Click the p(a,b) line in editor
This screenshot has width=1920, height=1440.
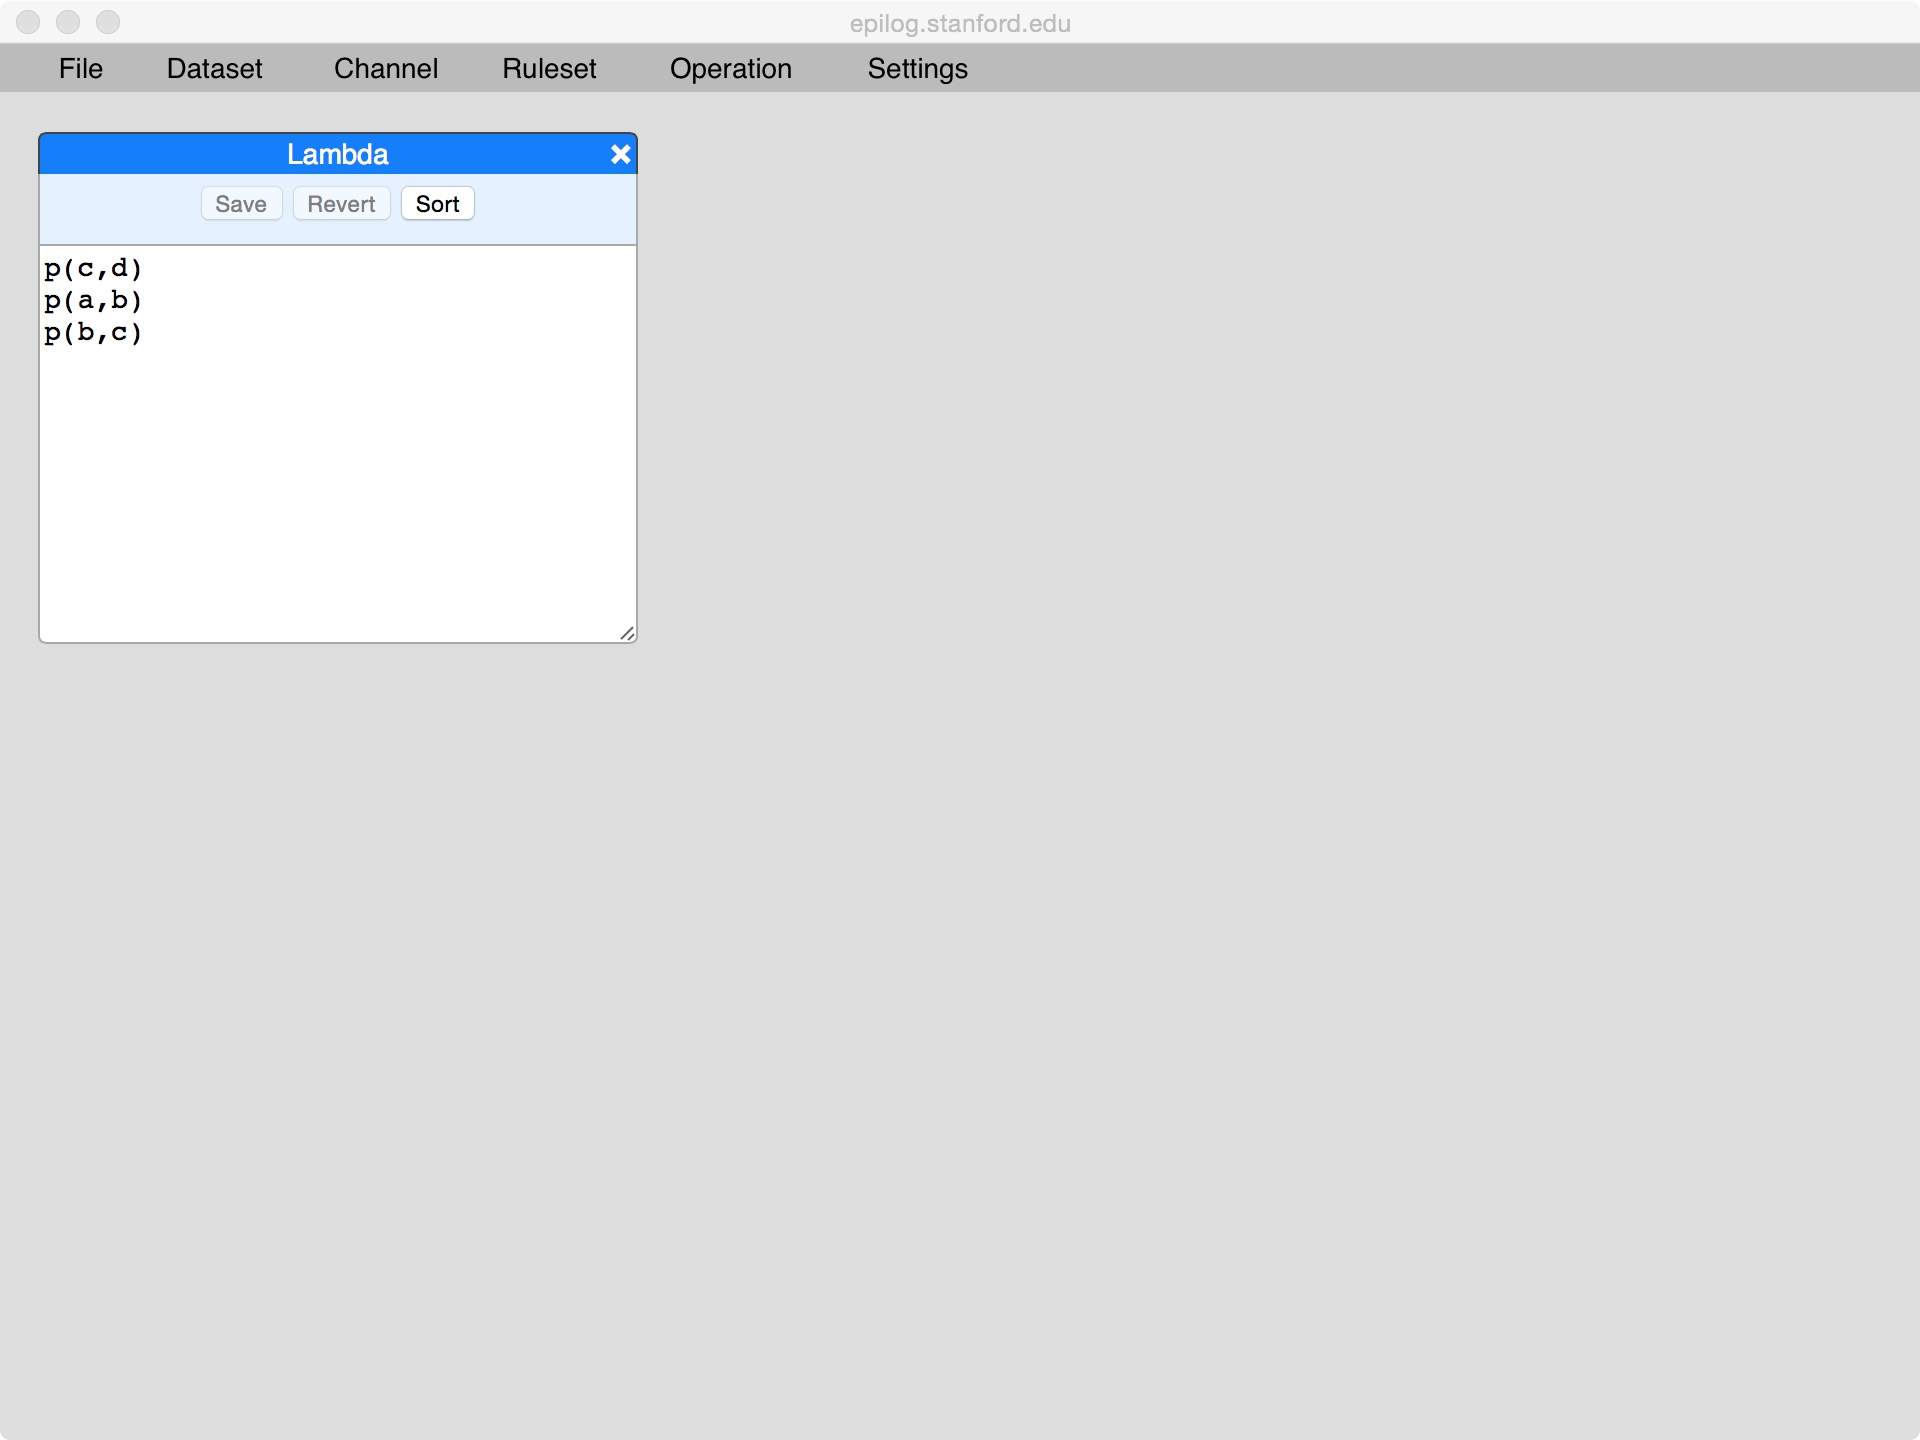[93, 300]
